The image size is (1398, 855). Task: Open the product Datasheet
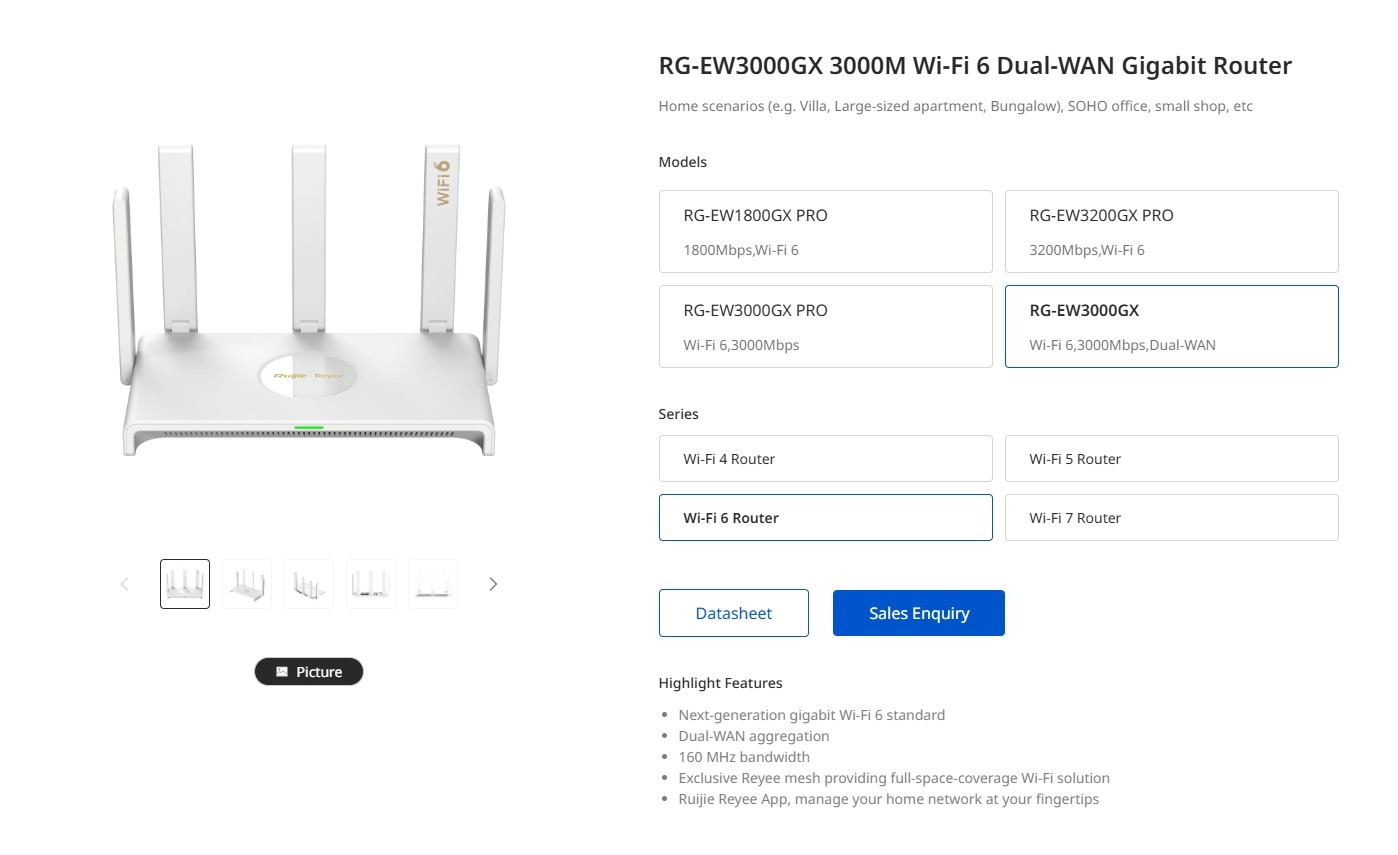pos(733,612)
